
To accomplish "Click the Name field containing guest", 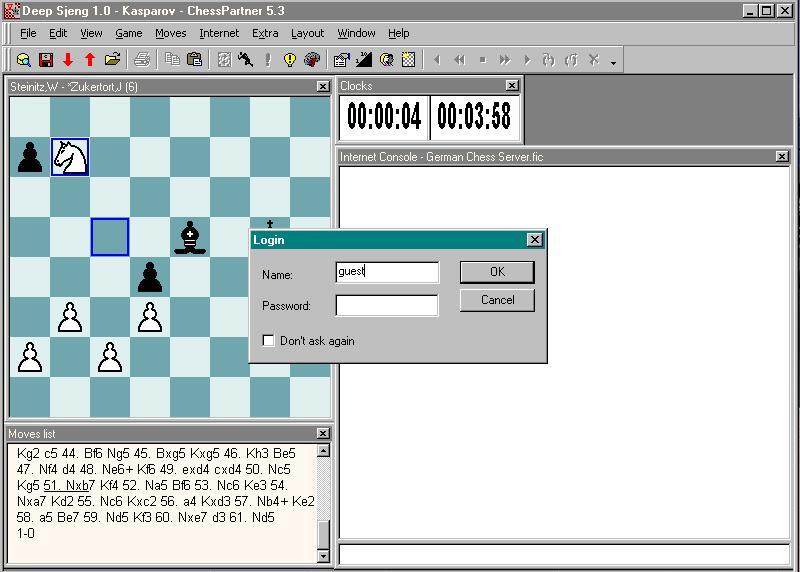I will point(387,272).
